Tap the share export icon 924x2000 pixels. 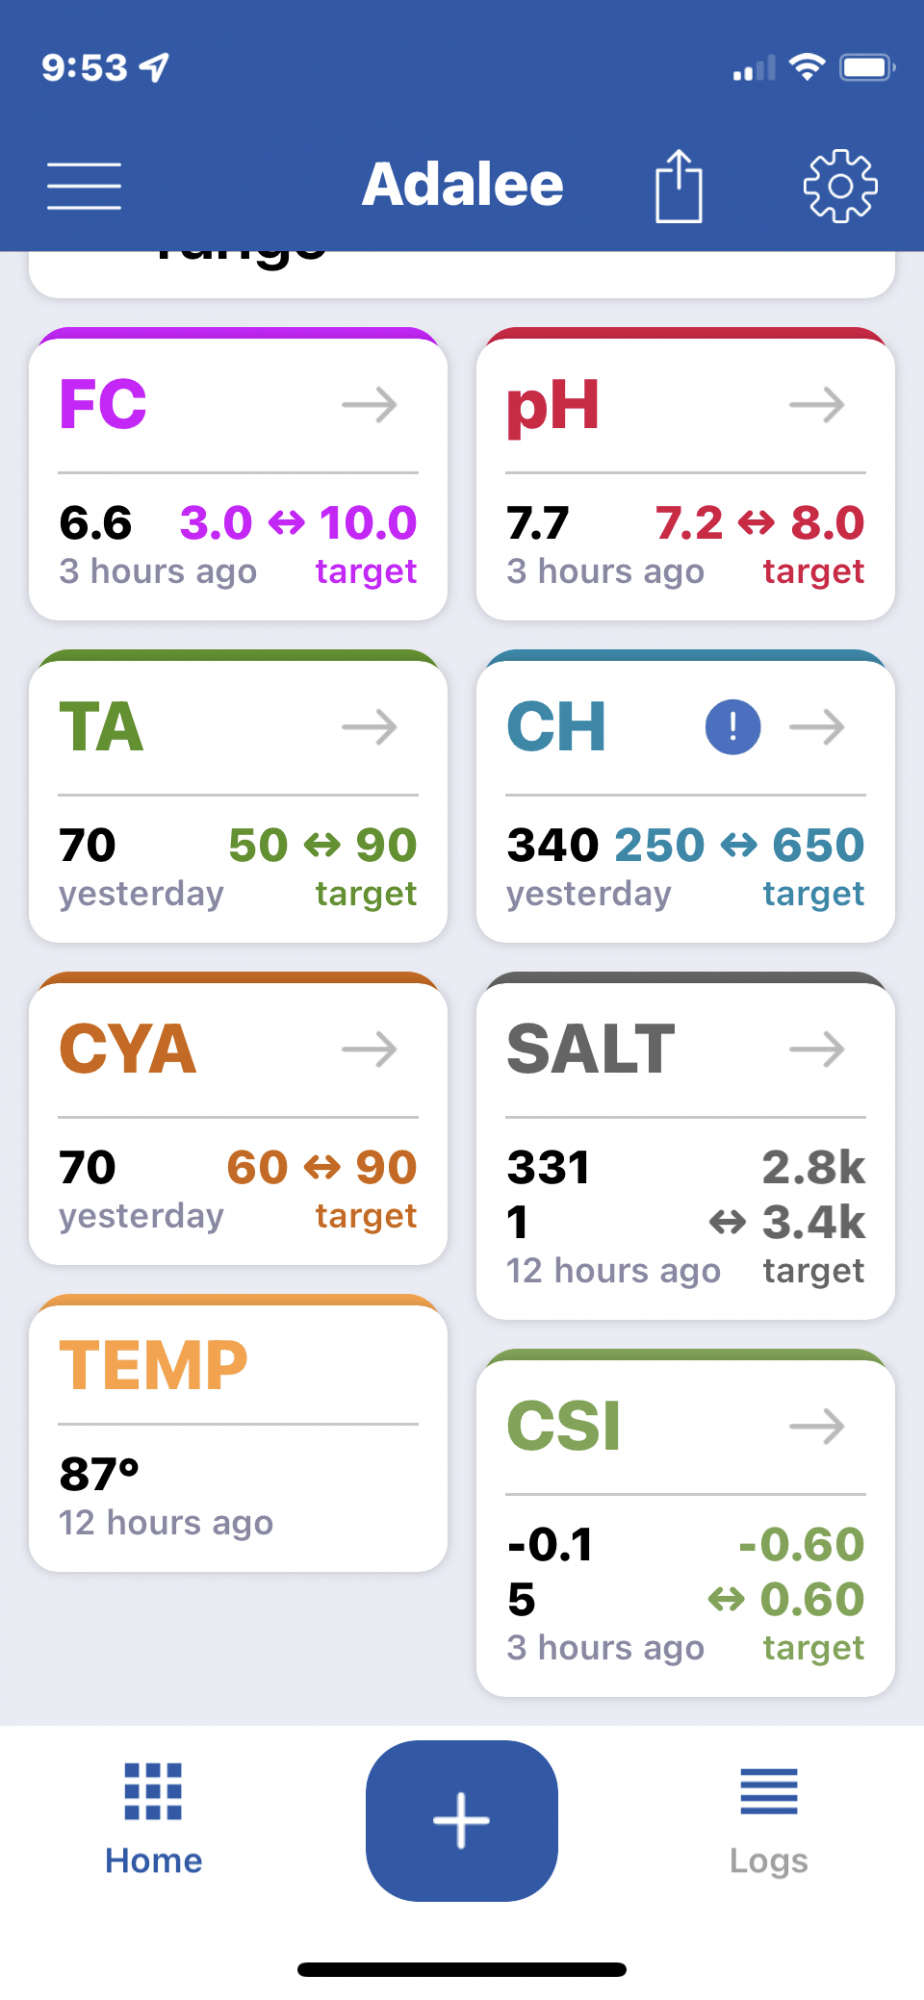[679, 186]
